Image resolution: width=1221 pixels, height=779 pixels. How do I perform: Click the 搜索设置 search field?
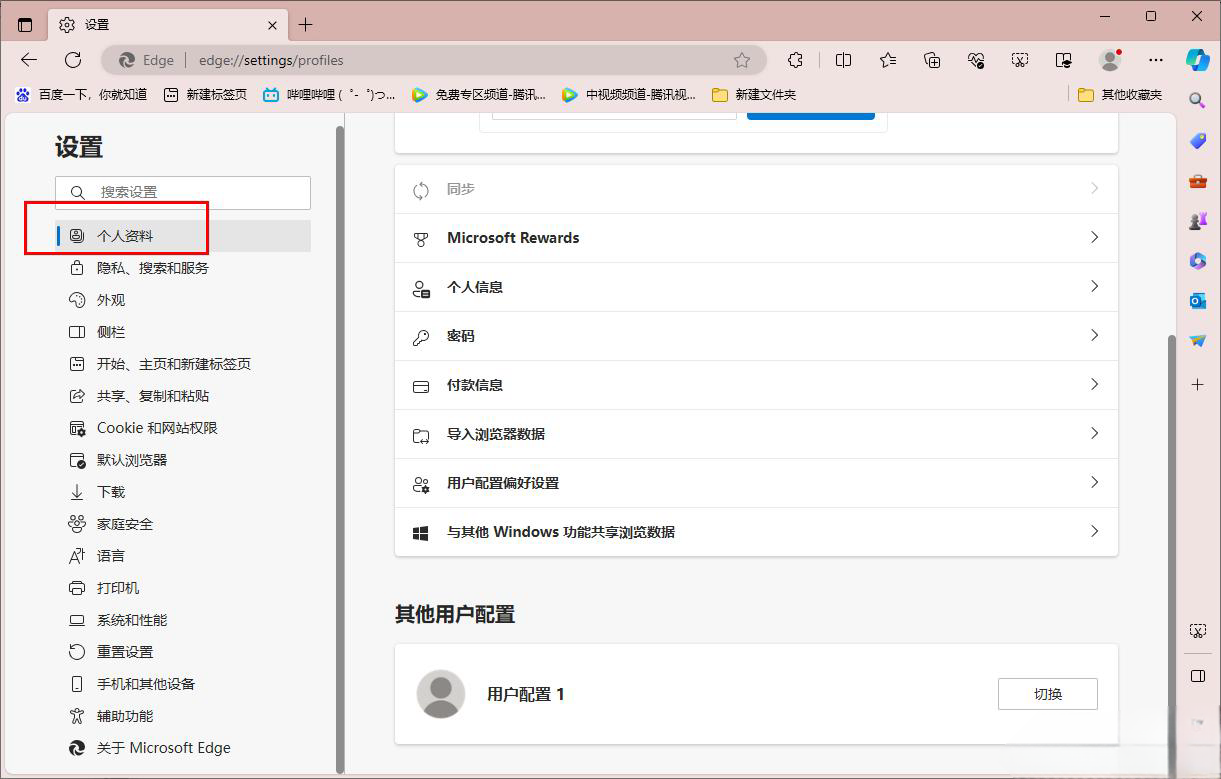183,192
